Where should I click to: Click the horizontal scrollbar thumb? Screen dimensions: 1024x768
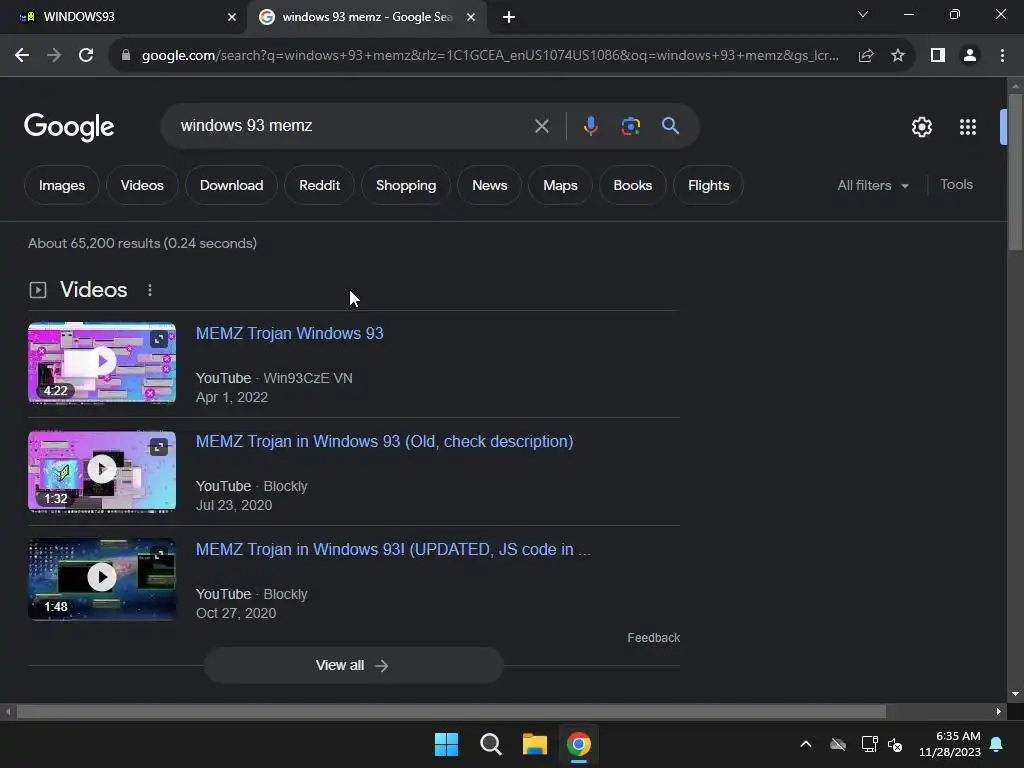pyautogui.click(x=451, y=711)
